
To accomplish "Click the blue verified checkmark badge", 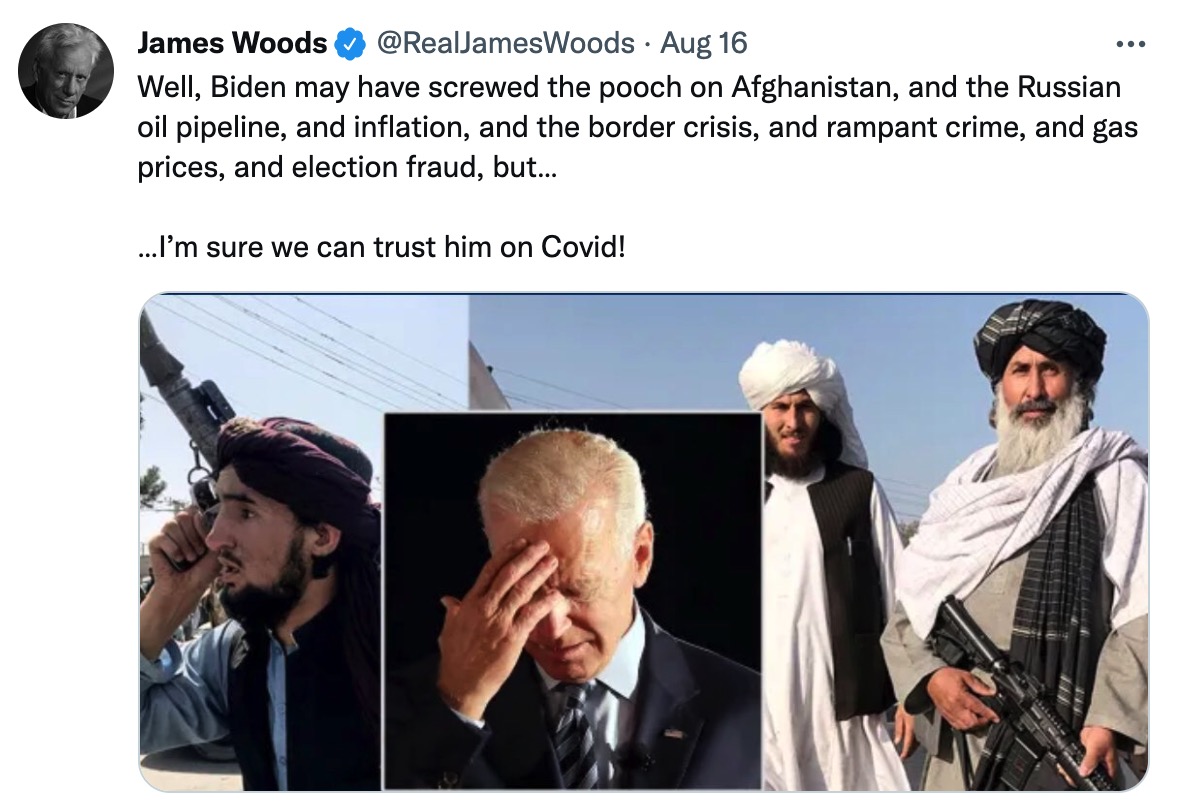I will [349, 44].
